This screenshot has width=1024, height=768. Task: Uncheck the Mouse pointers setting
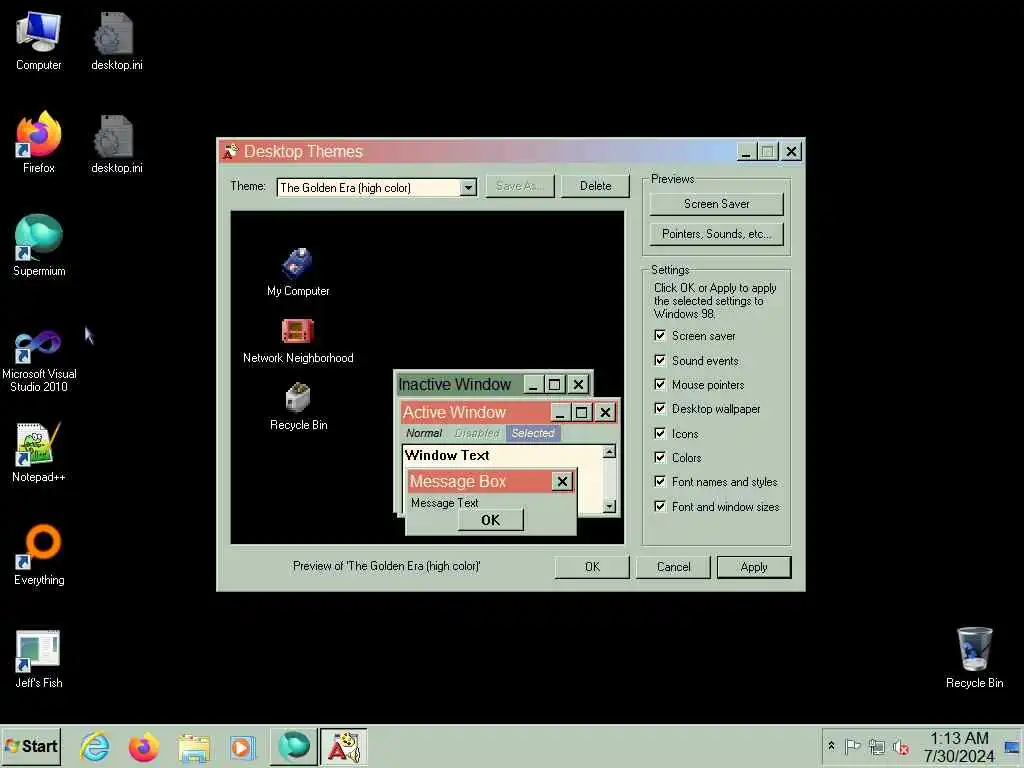[660, 385]
